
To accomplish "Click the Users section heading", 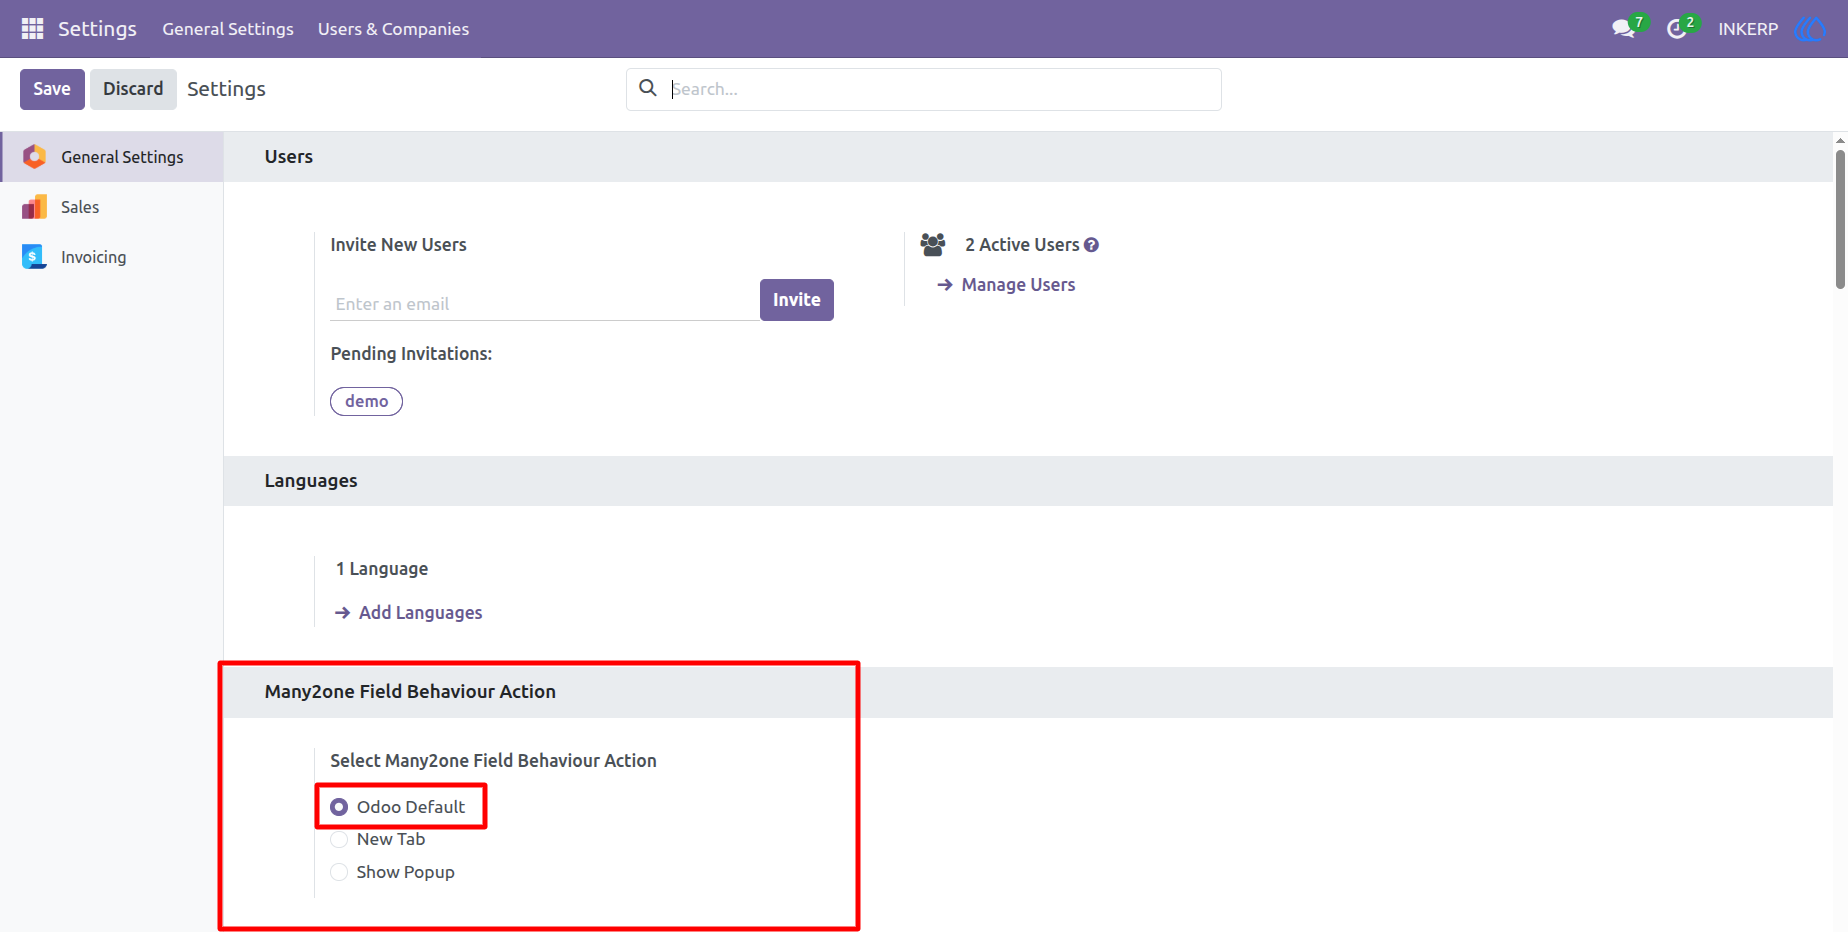I will tap(289, 157).
